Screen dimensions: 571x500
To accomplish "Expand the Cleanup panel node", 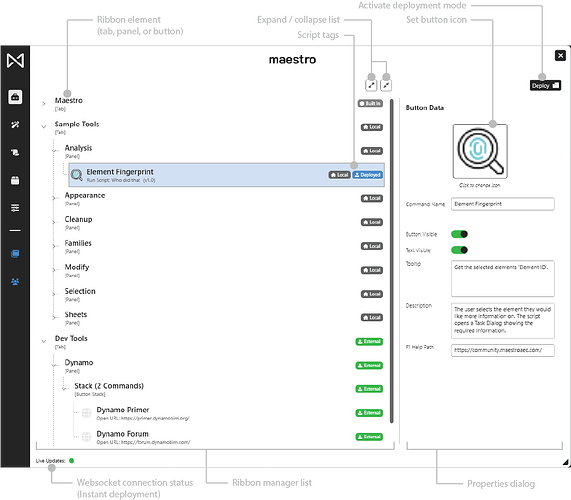I will (55, 223).
